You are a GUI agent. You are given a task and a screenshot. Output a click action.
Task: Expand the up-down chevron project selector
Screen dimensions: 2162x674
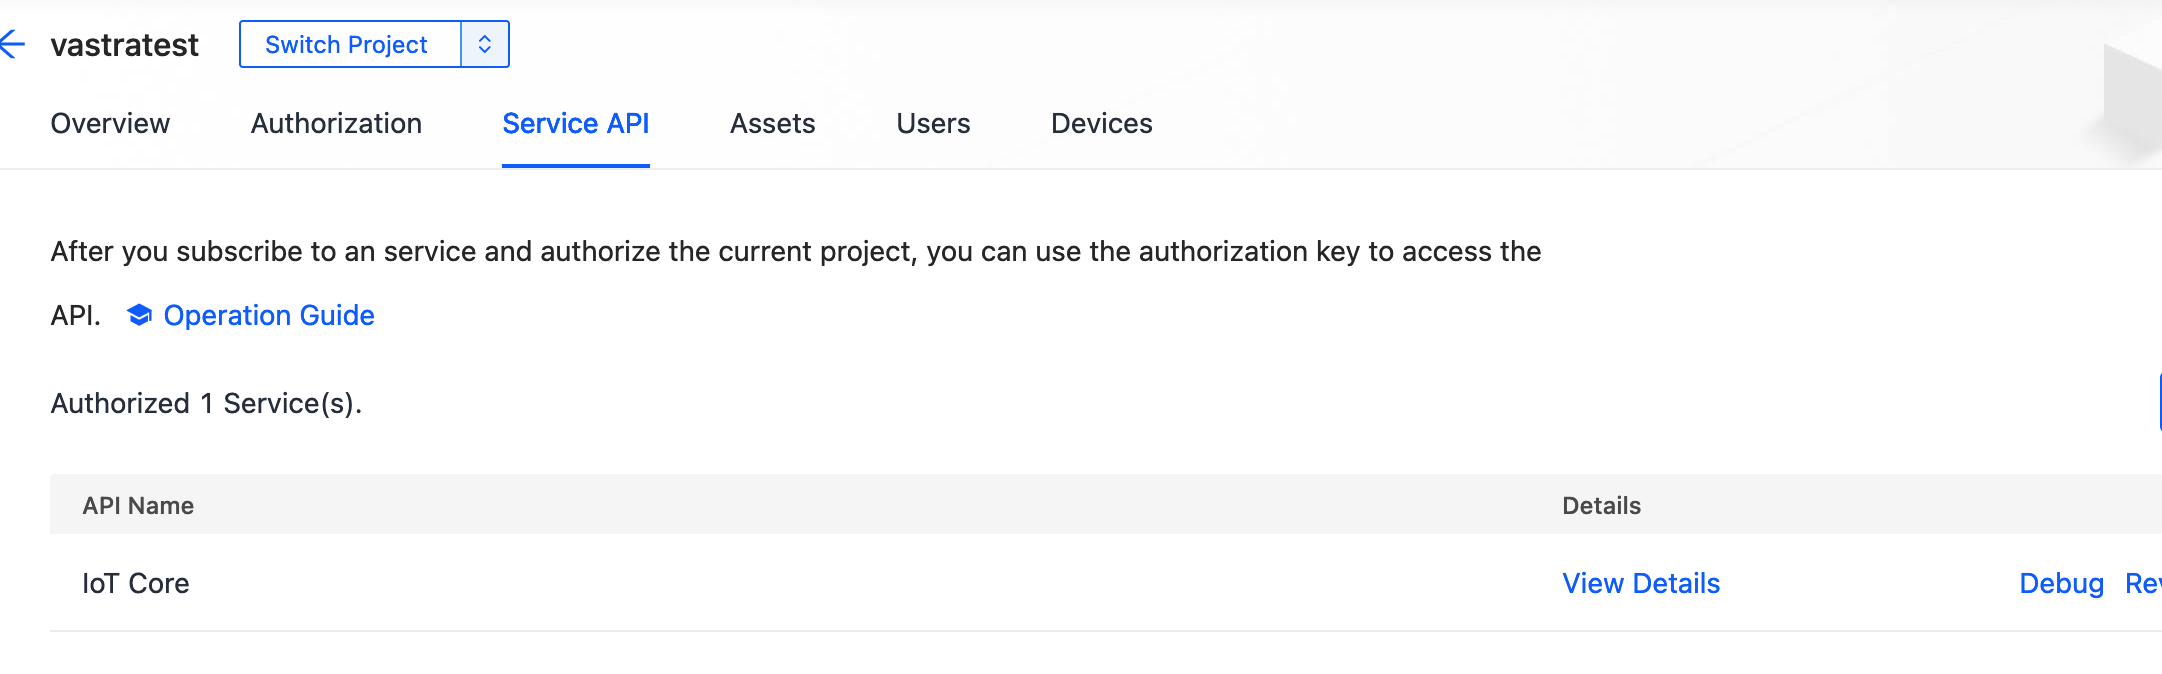click(x=485, y=45)
